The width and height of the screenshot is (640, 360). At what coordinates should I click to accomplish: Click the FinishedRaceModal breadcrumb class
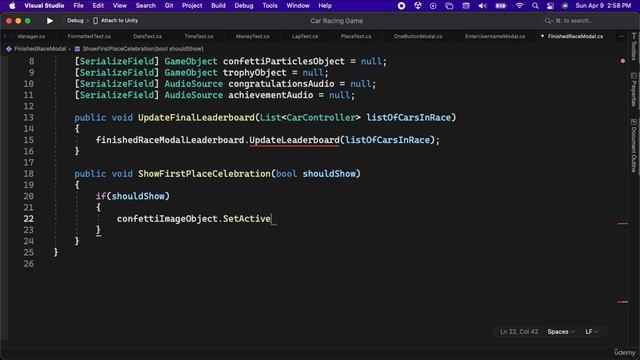pos(40,49)
